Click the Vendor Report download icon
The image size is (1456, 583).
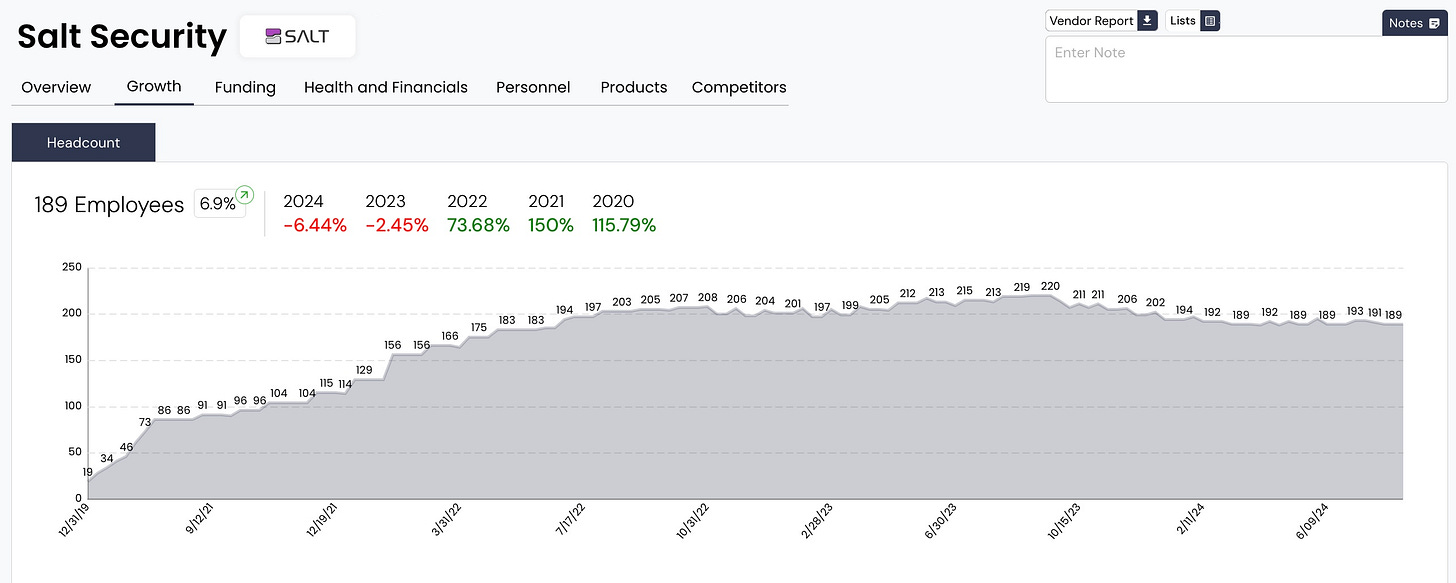point(1147,21)
